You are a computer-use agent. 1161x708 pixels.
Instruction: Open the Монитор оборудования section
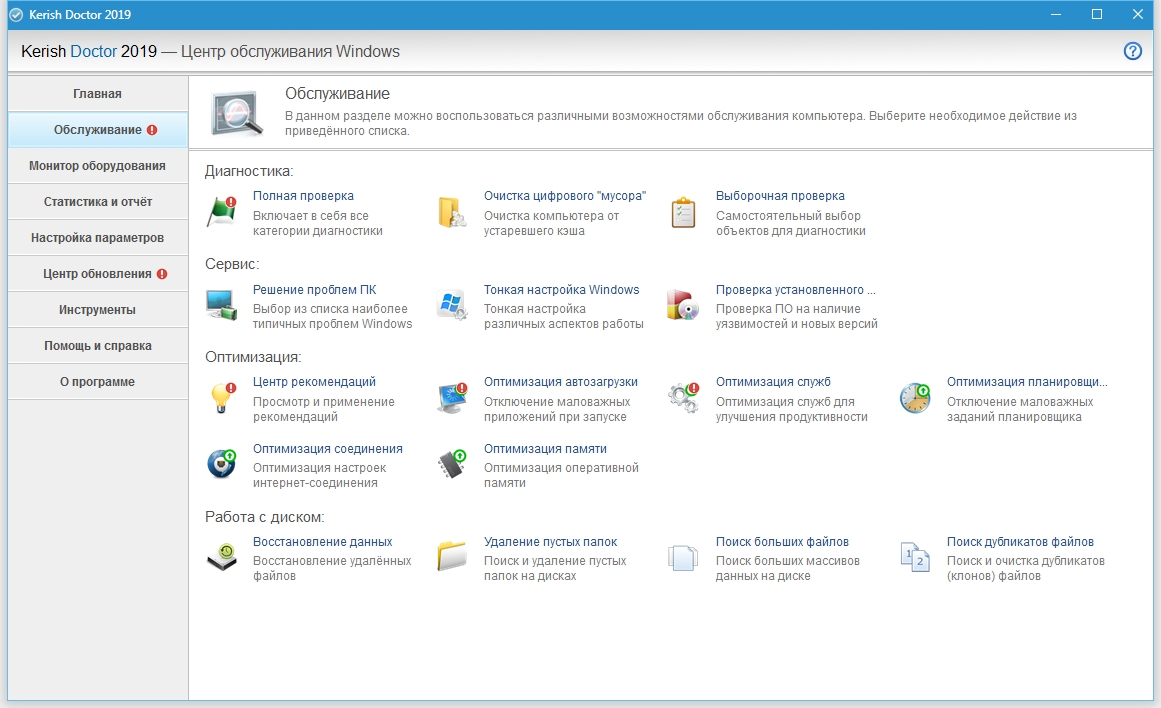point(97,166)
